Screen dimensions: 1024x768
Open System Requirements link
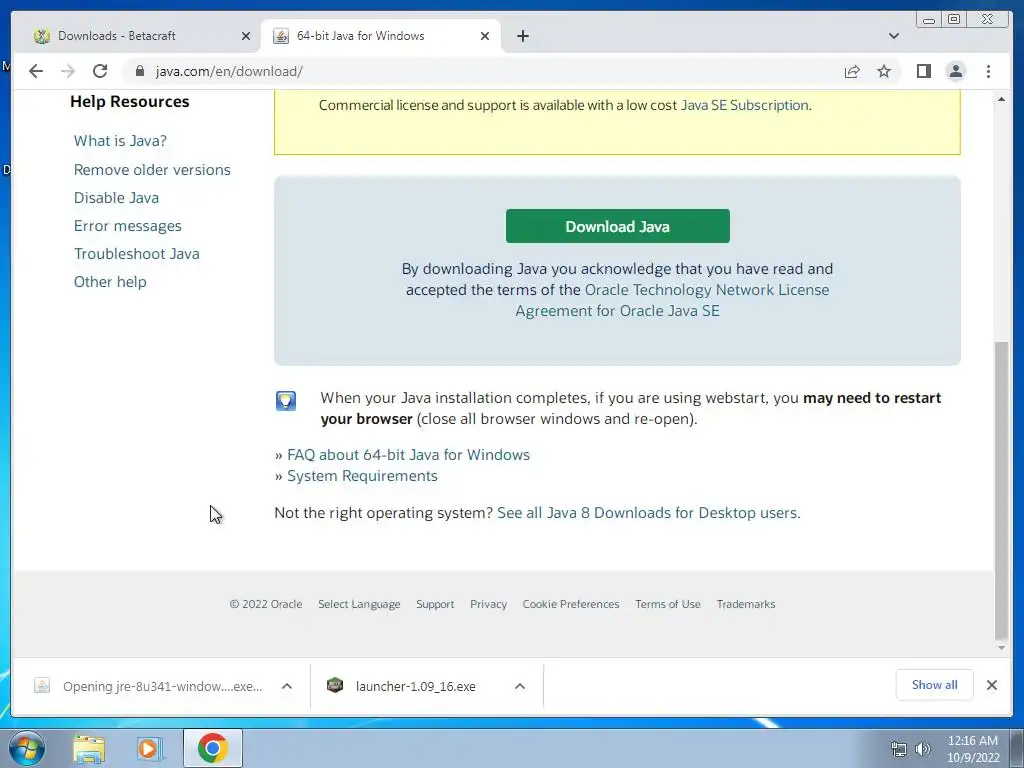[362, 476]
